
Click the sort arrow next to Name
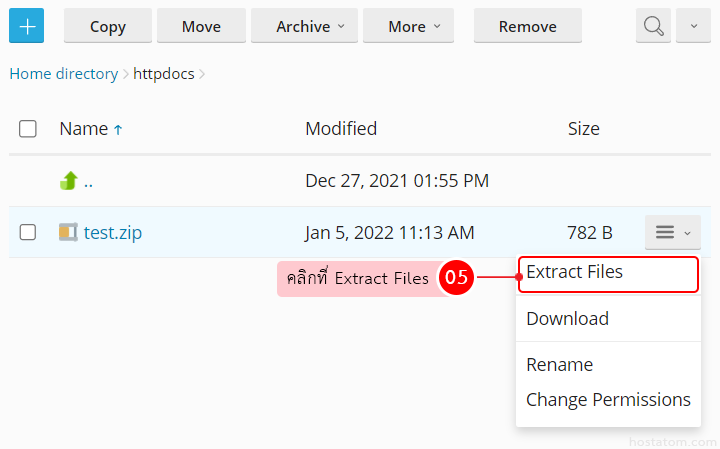118,129
